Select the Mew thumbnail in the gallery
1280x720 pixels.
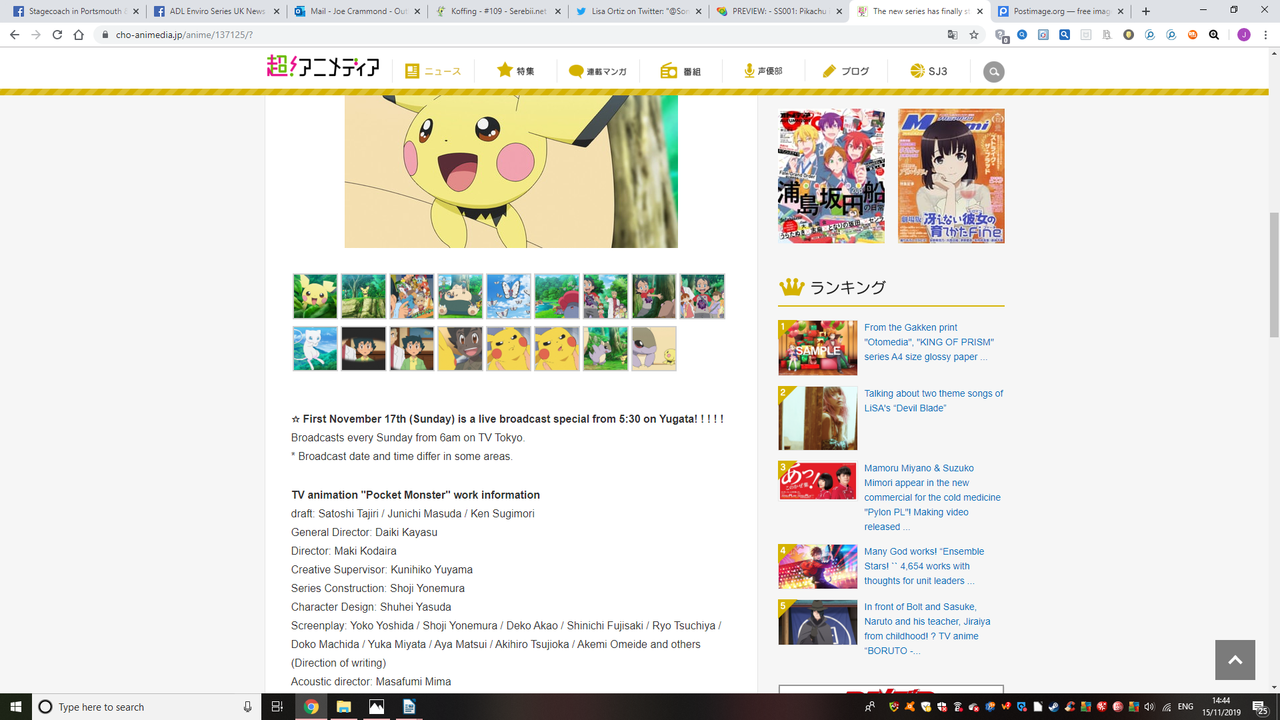tap(315, 348)
